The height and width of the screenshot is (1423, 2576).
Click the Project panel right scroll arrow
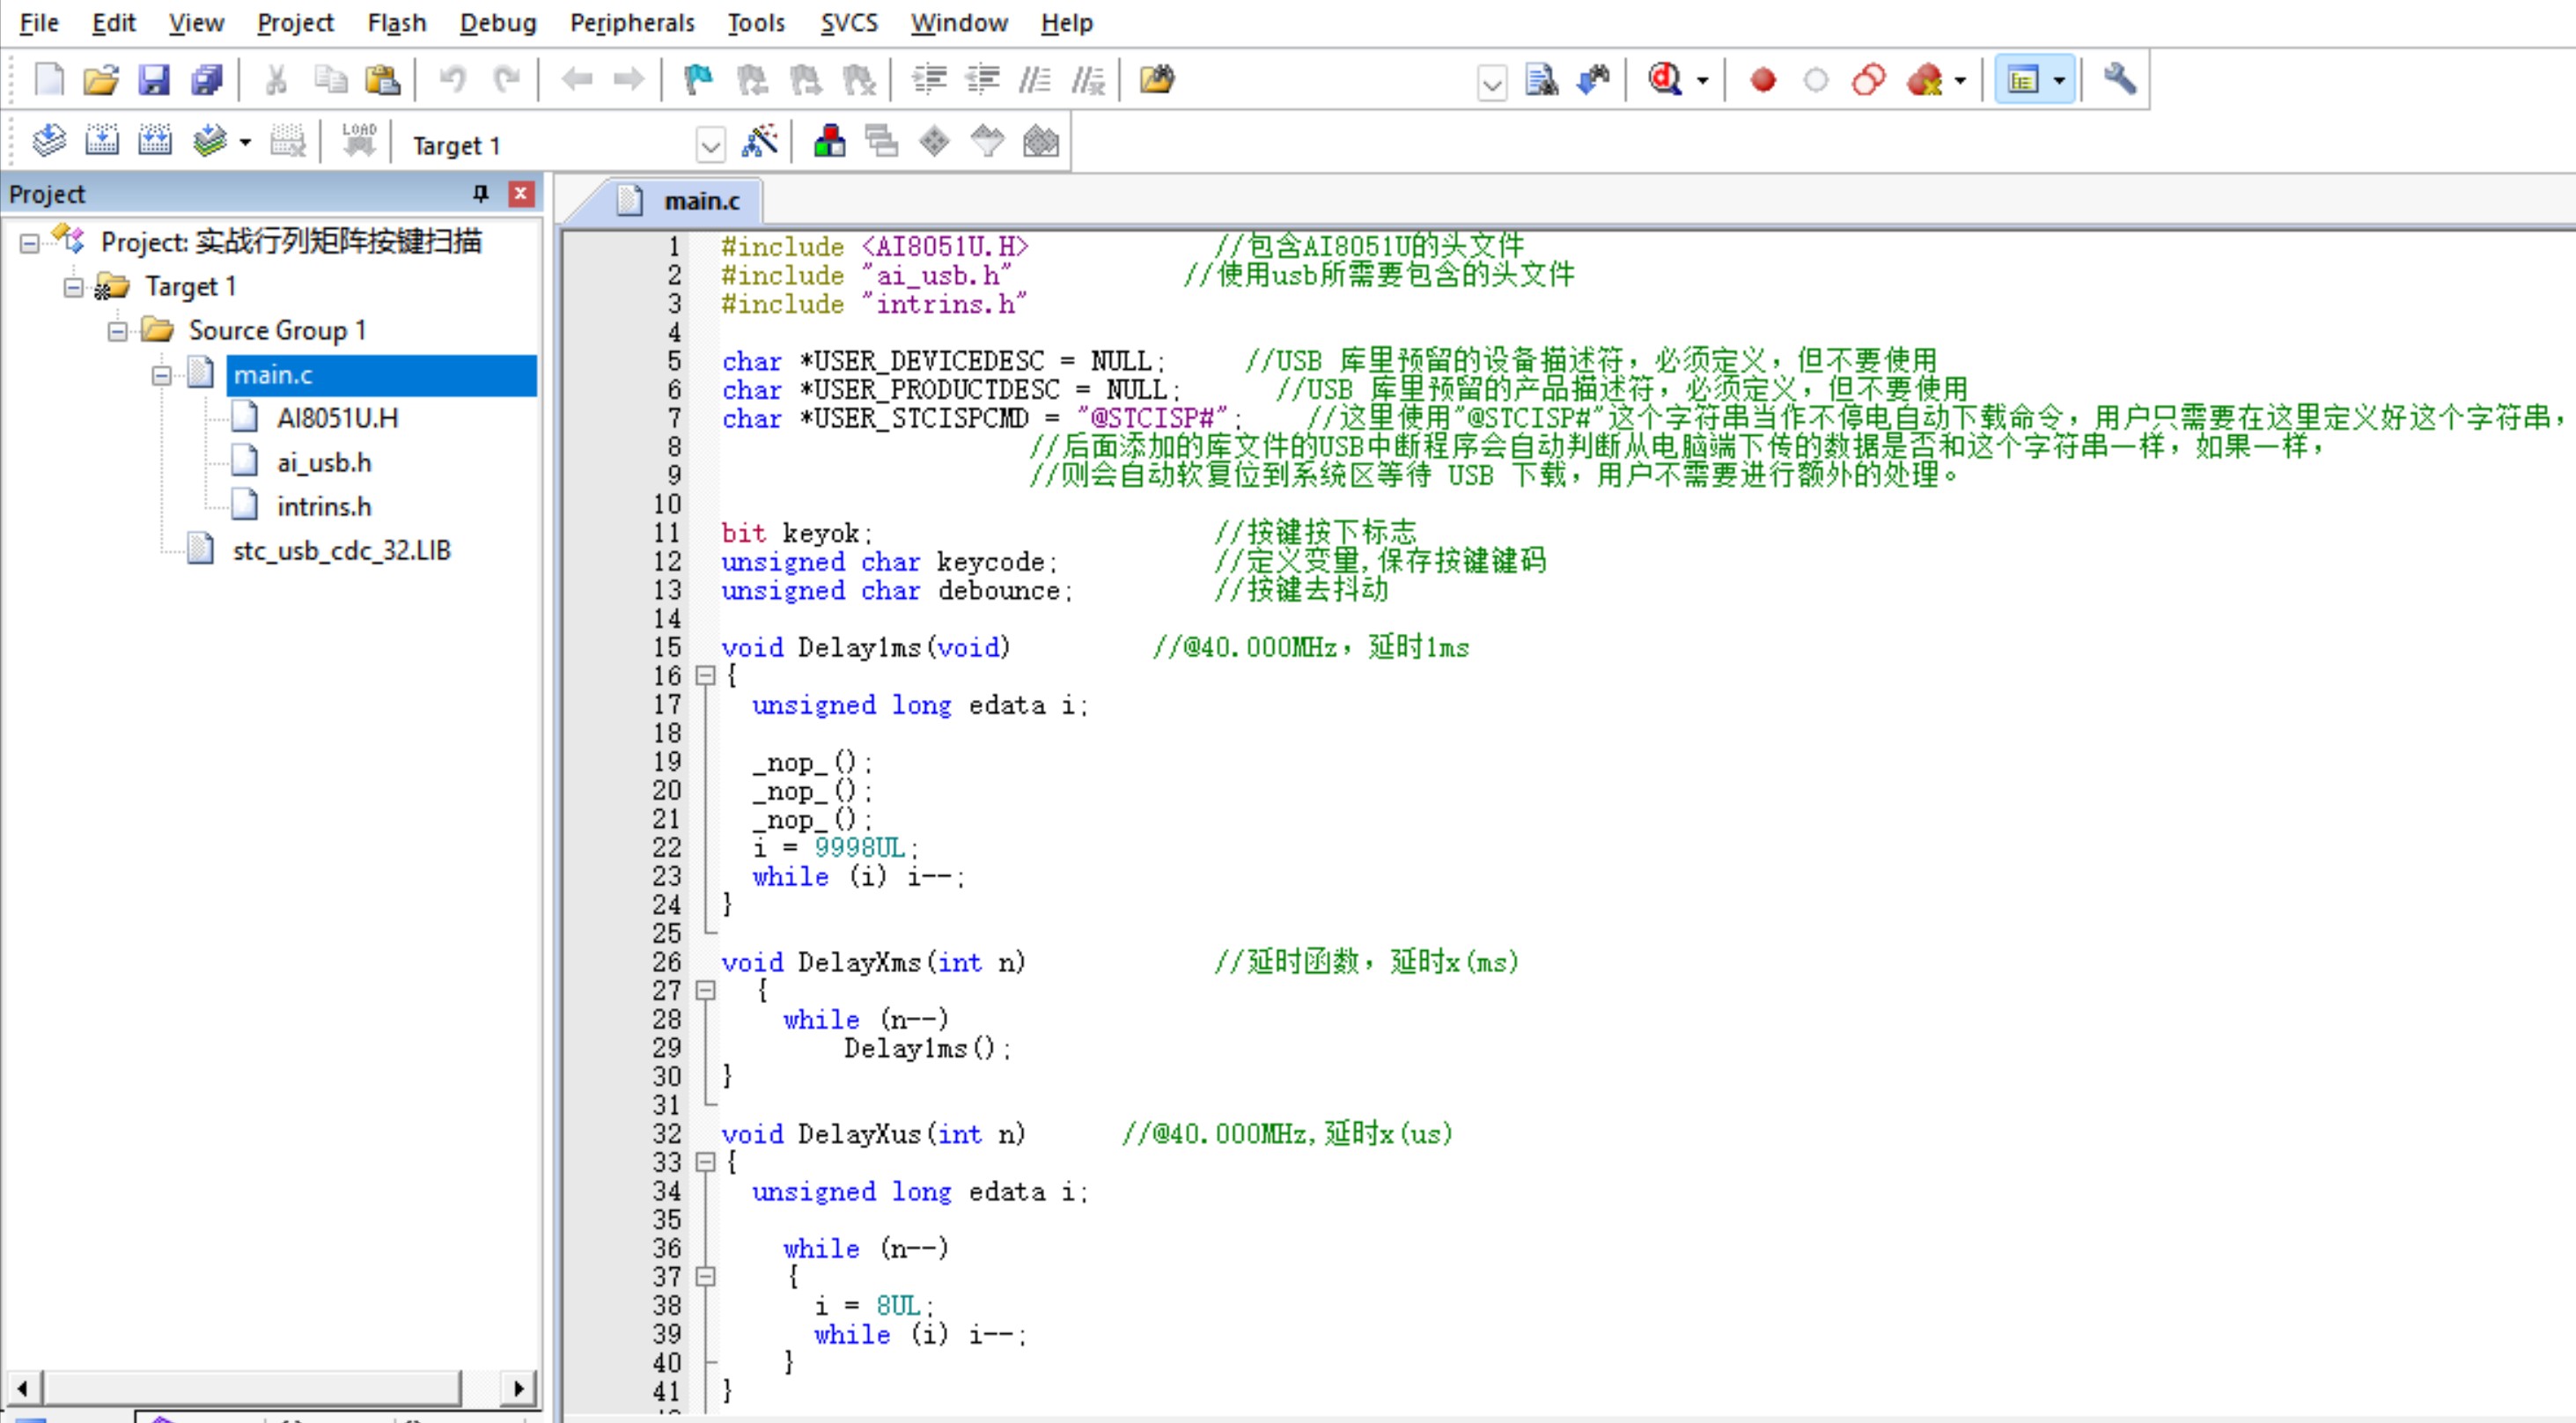pos(518,1388)
